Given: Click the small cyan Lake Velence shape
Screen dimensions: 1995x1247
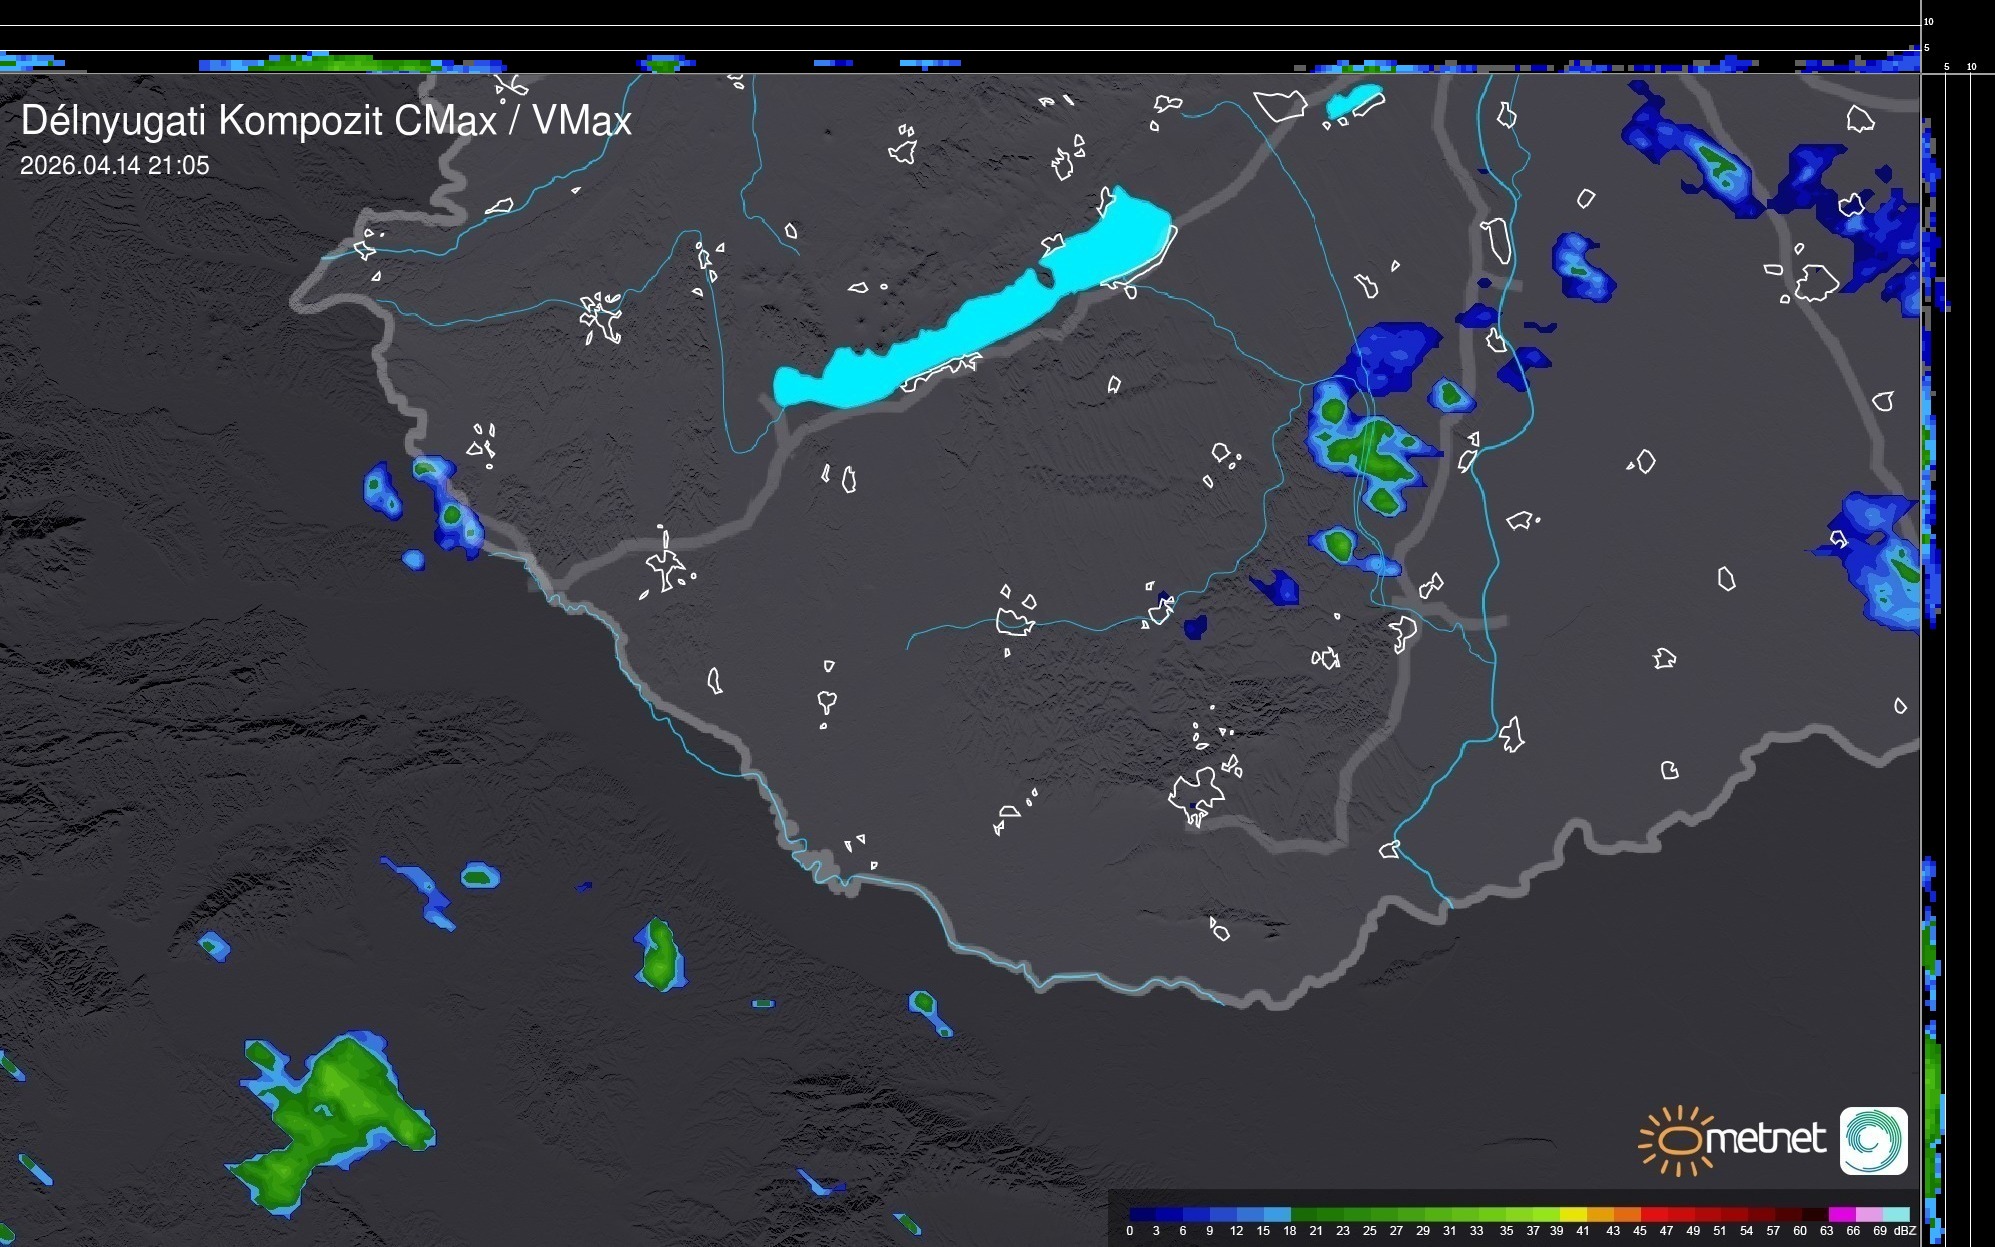Looking at the screenshot, I should point(1354,100).
